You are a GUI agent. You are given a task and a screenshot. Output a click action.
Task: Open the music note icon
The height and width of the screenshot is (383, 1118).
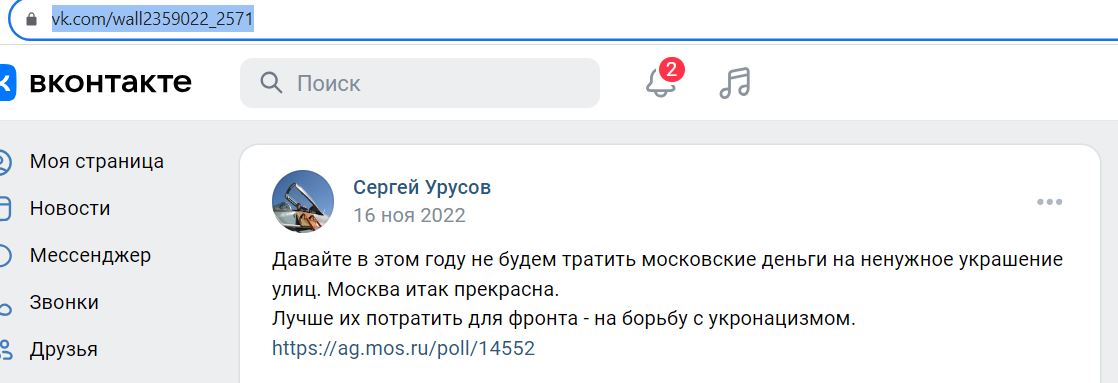tap(734, 83)
